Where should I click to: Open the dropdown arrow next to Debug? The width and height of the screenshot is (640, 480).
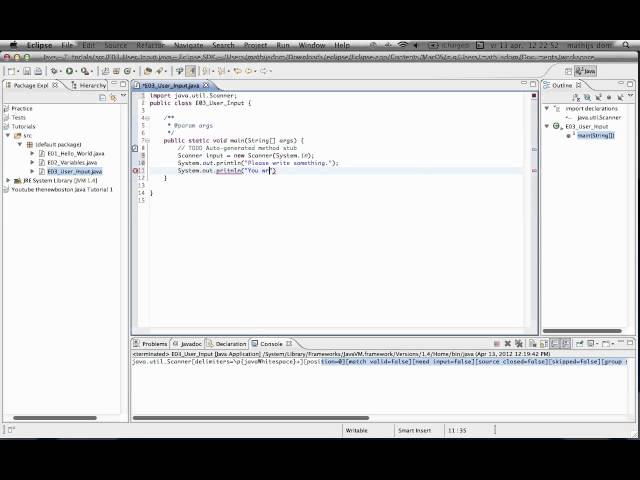(x=61, y=71)
